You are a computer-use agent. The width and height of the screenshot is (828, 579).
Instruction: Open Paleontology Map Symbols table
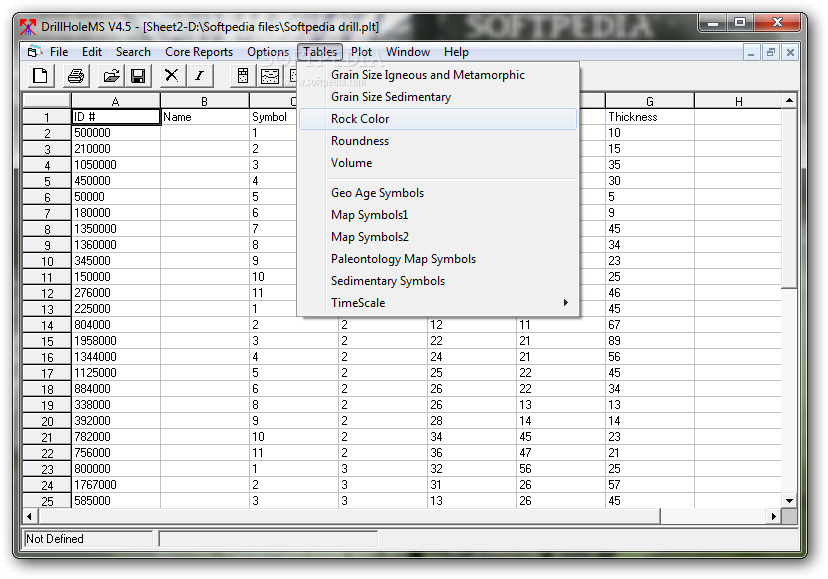coord(438,259)
